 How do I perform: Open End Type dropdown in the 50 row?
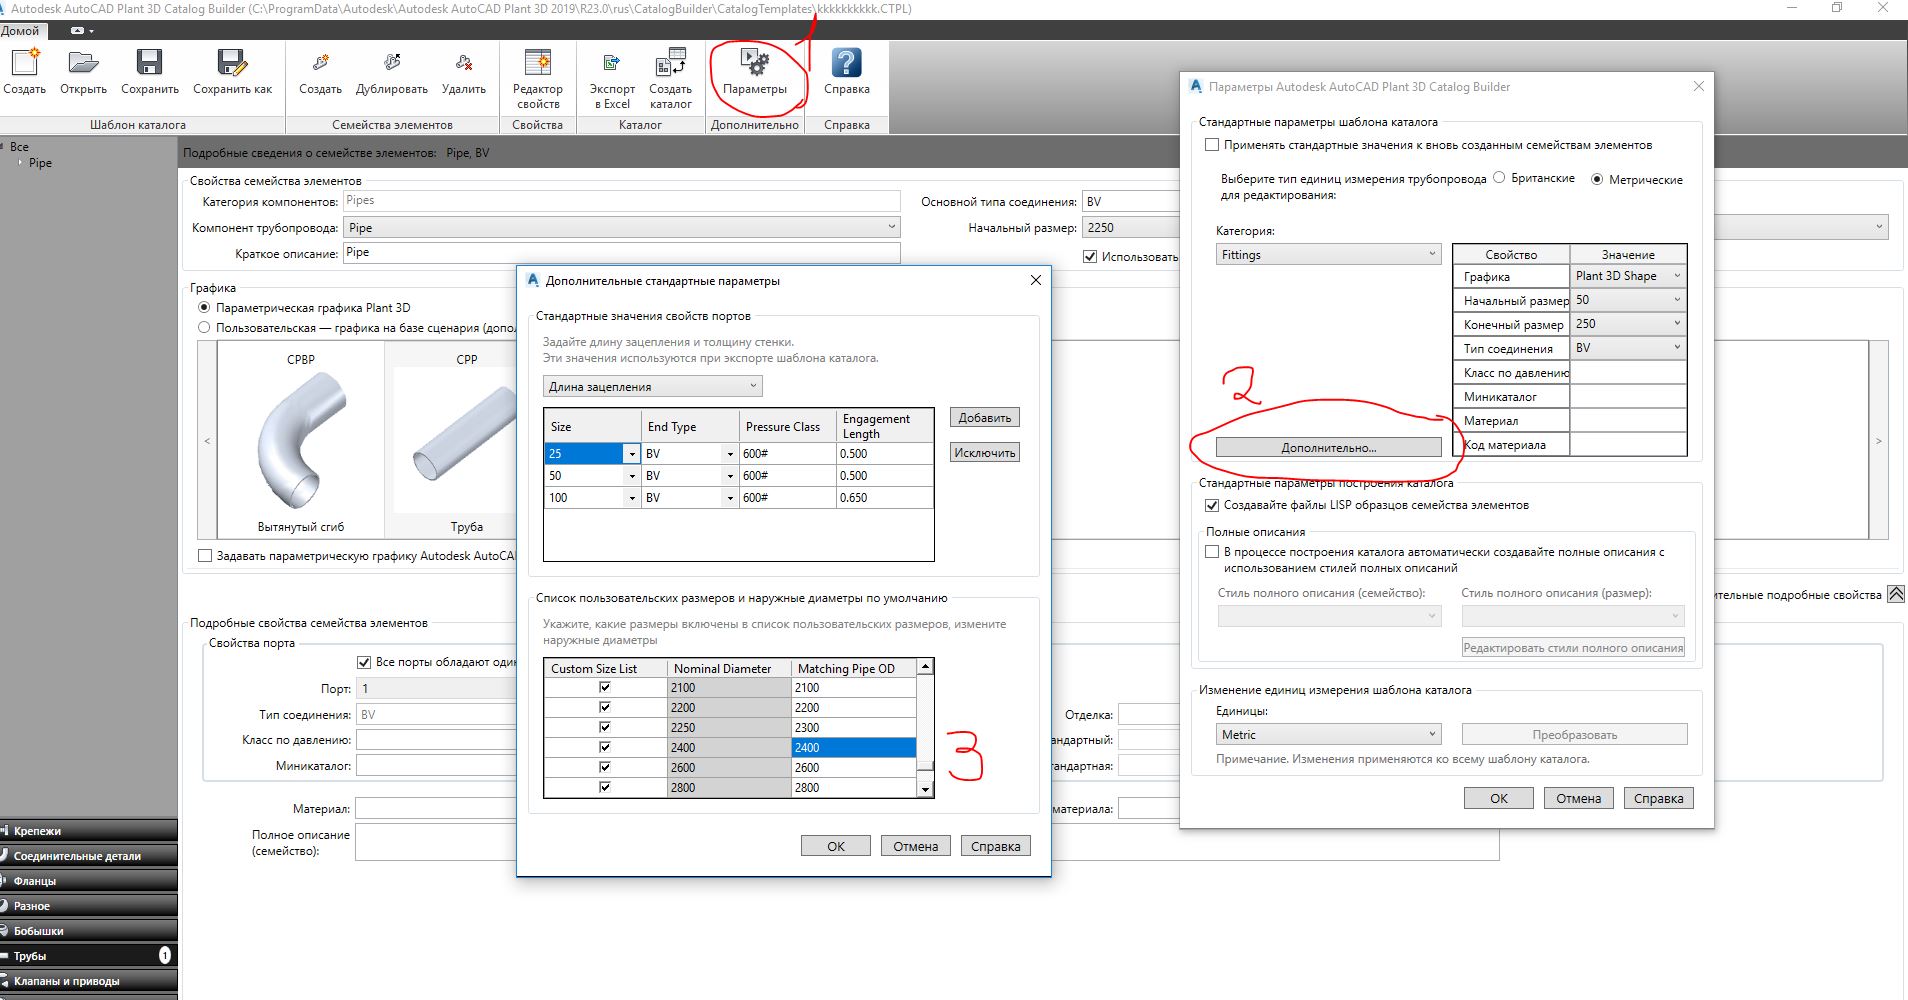[x=730, y=476]
